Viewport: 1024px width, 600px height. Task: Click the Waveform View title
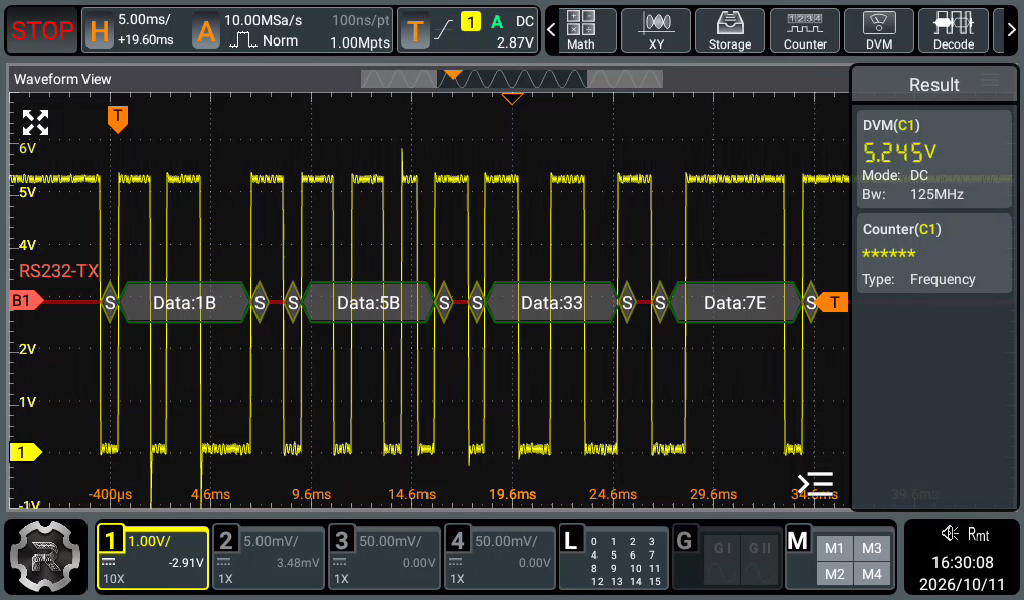pos(63,79)
